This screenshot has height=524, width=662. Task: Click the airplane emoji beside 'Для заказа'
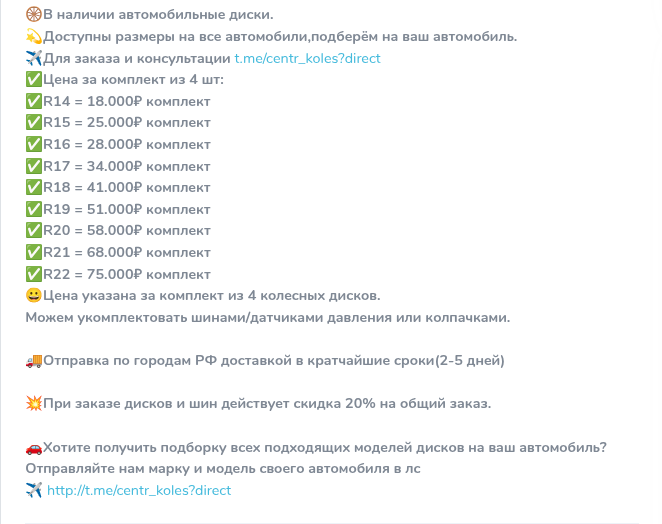click(x=33, y=59)
